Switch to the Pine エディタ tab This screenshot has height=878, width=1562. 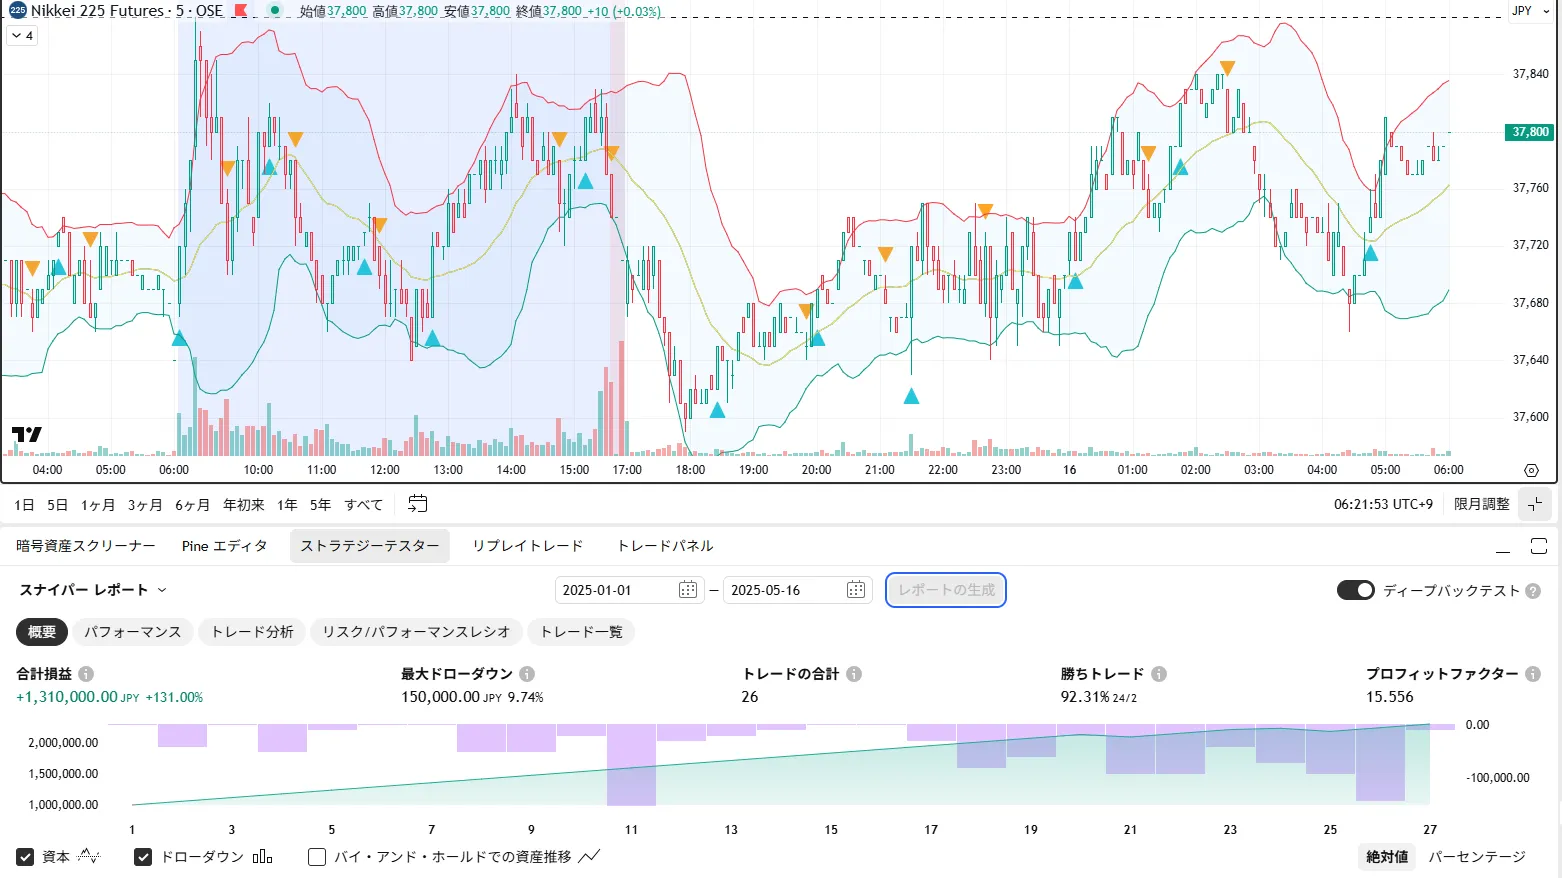(225, 546)
